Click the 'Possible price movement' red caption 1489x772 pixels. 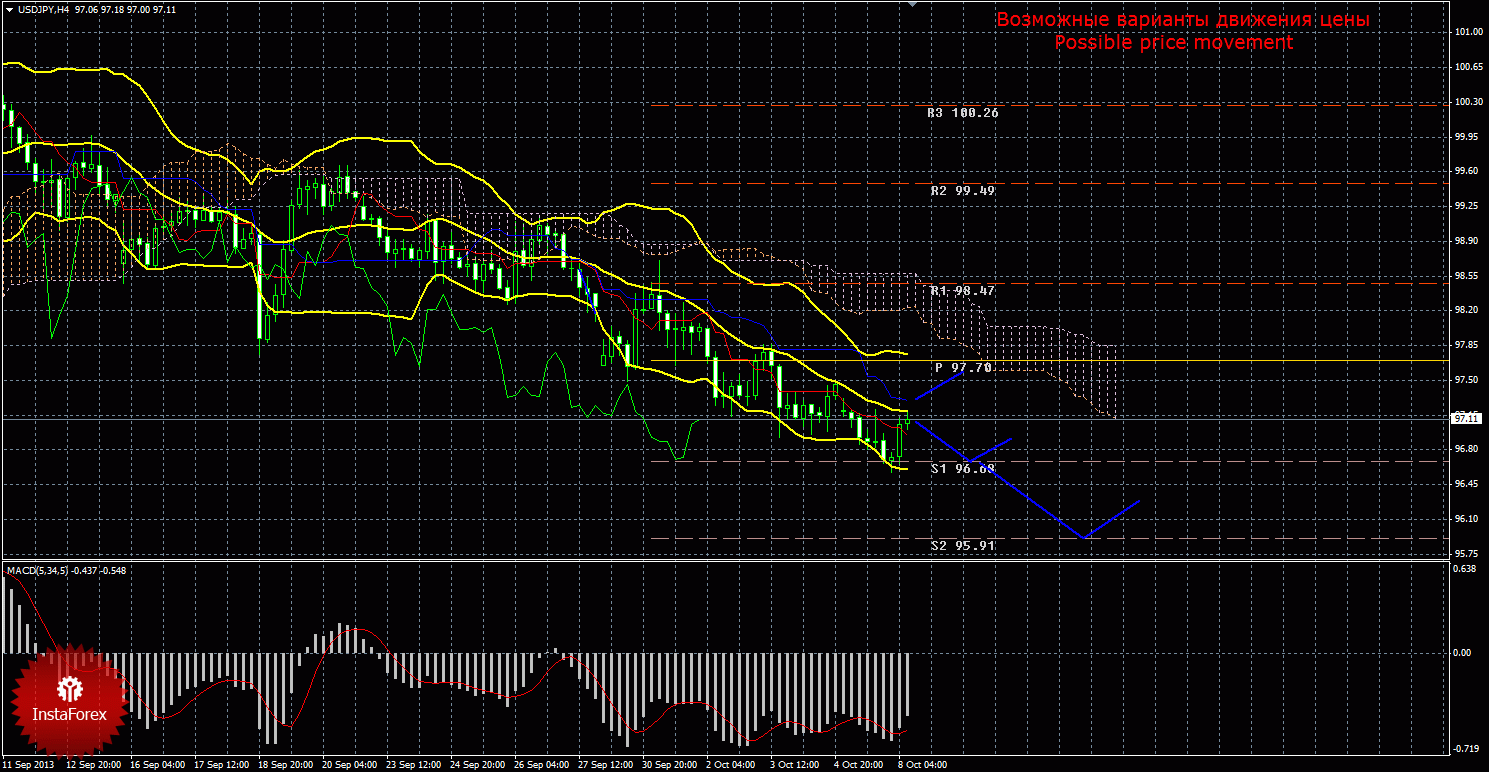tap(1174, 43)
